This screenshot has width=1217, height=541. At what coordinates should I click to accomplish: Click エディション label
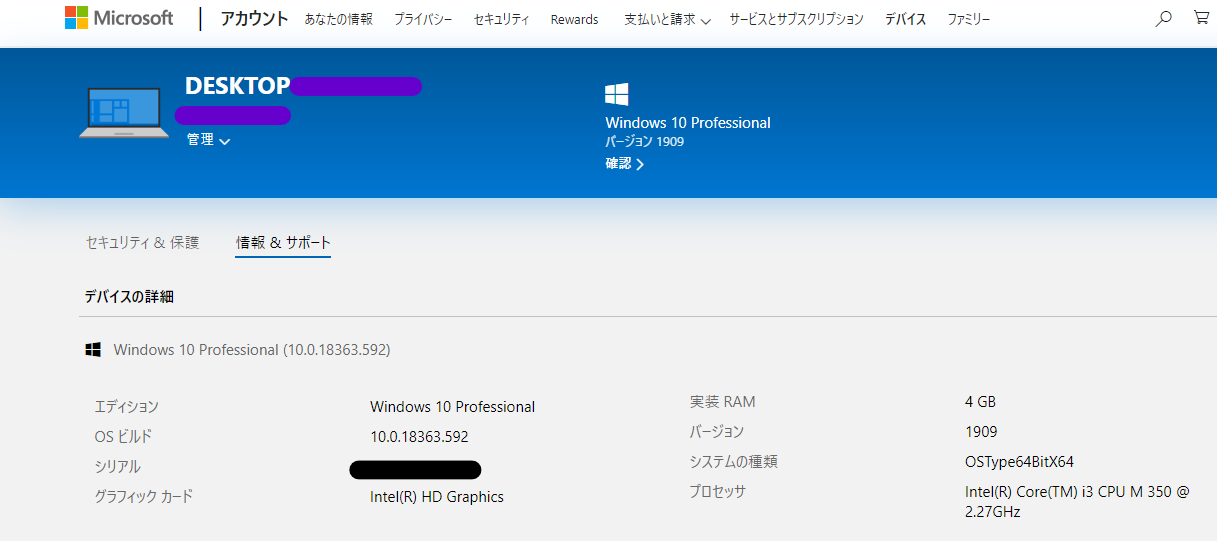tap(126, 407)
